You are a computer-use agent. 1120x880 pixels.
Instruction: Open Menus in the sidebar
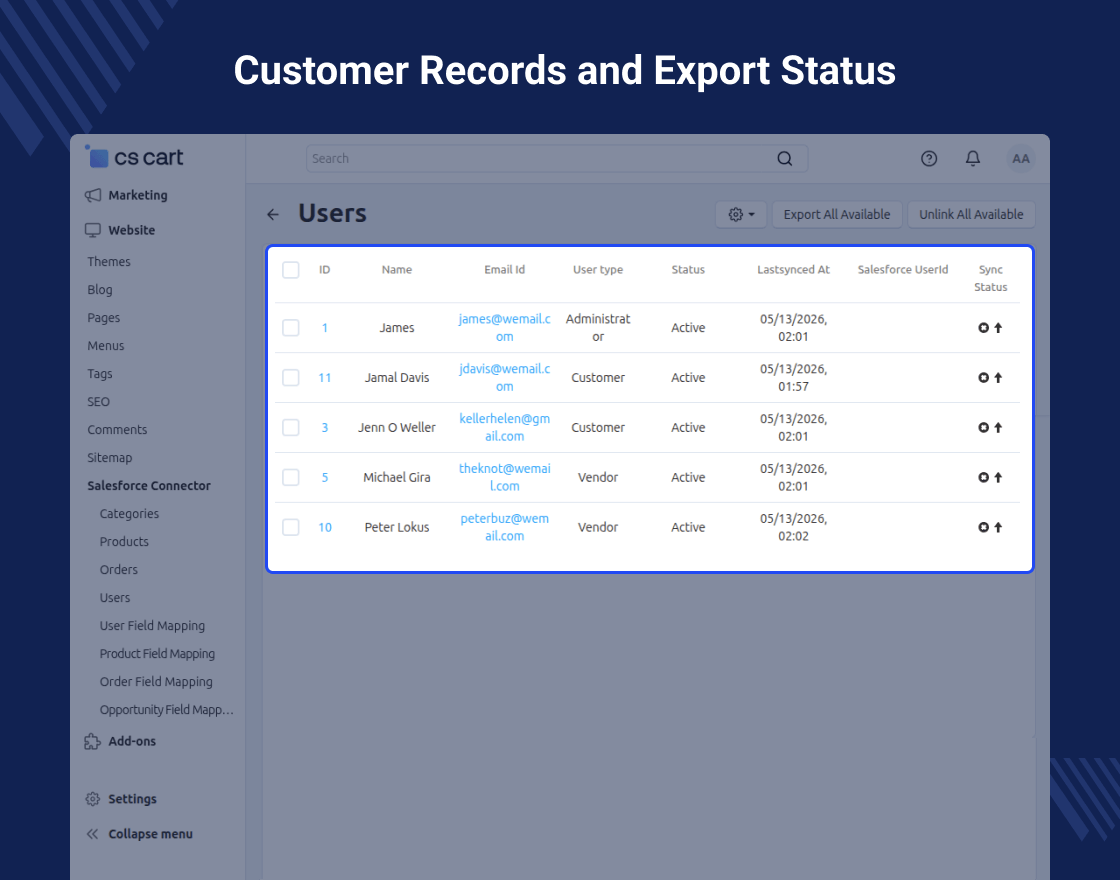point(106,346)
